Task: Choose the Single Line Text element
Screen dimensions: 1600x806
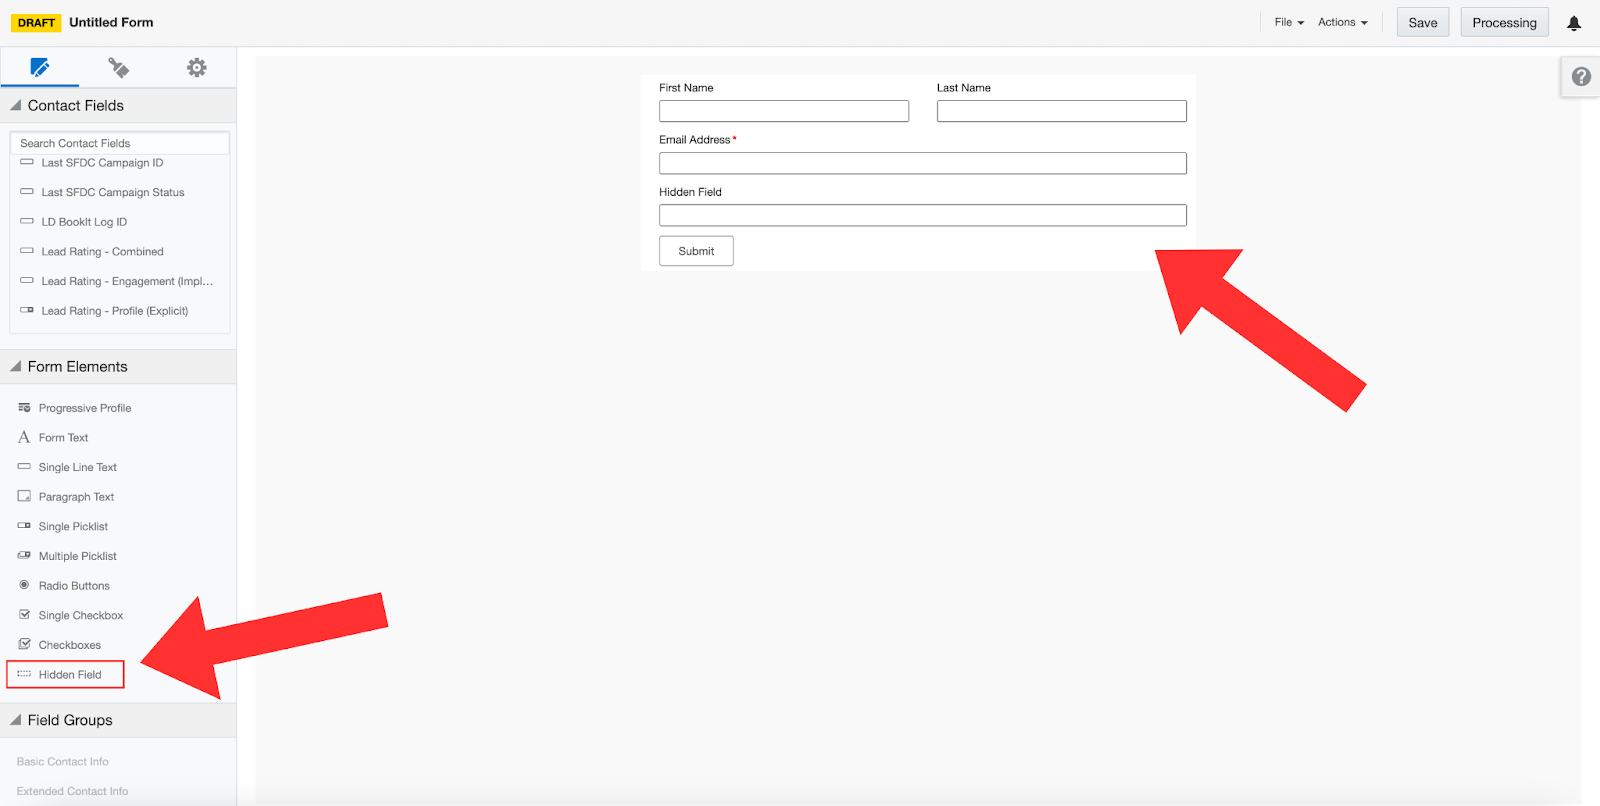Action: coord(77,467)
